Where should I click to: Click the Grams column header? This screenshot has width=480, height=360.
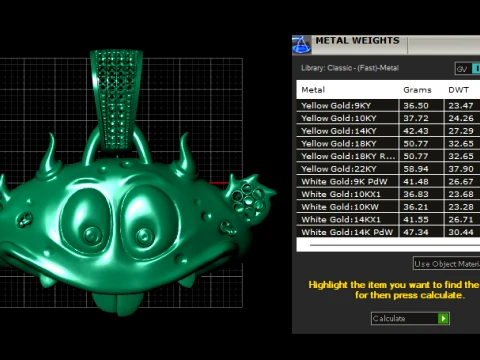[x=417, y=90]
